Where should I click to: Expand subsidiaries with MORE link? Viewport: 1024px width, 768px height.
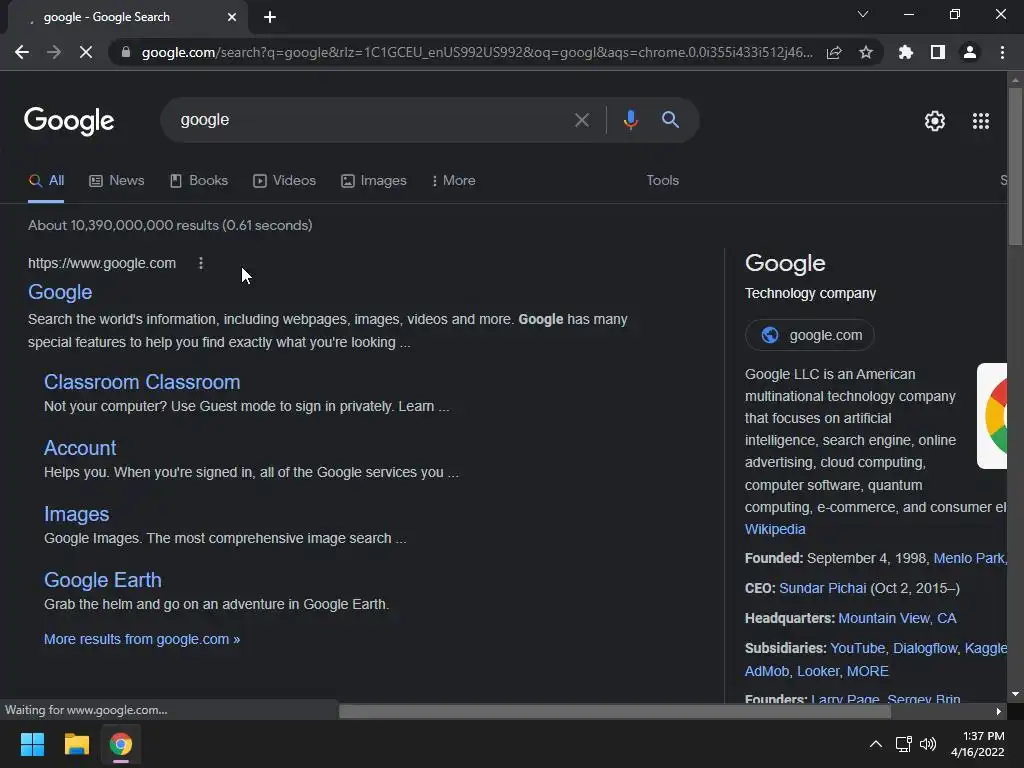[x=867, y=671]
